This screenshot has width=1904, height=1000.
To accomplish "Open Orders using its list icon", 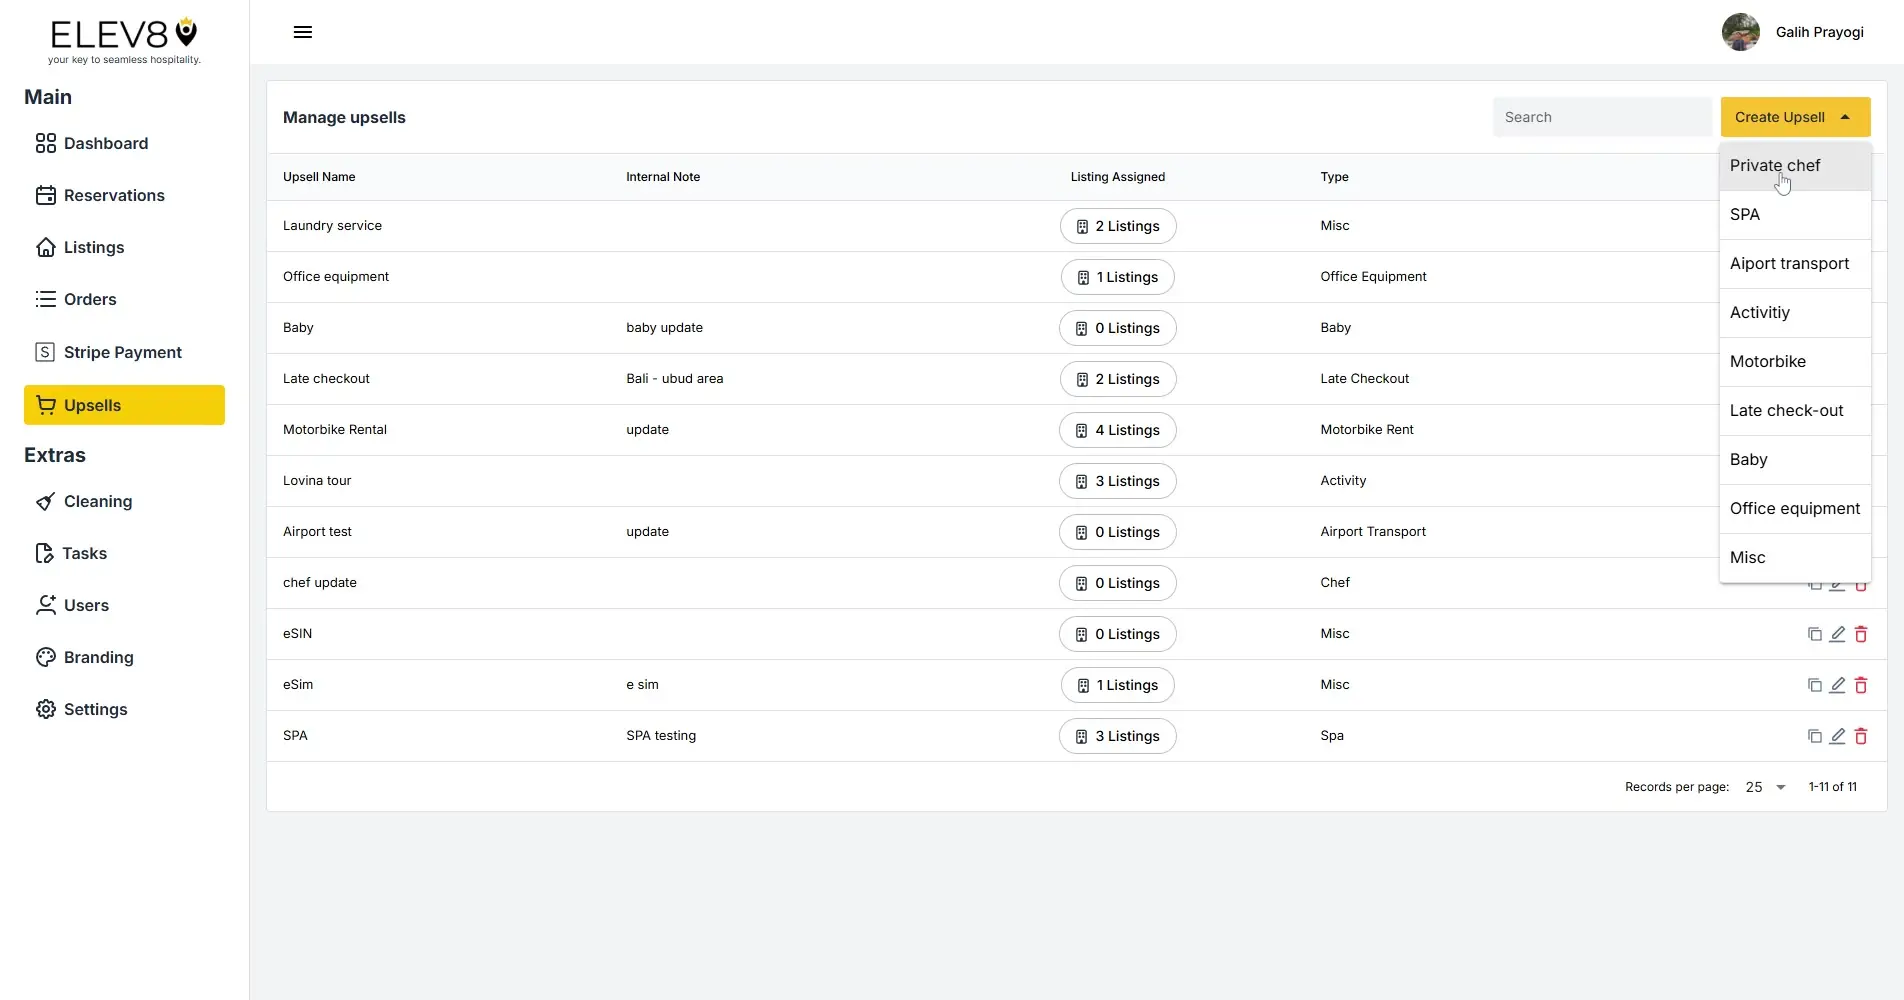I will click(x=45, y=299).
